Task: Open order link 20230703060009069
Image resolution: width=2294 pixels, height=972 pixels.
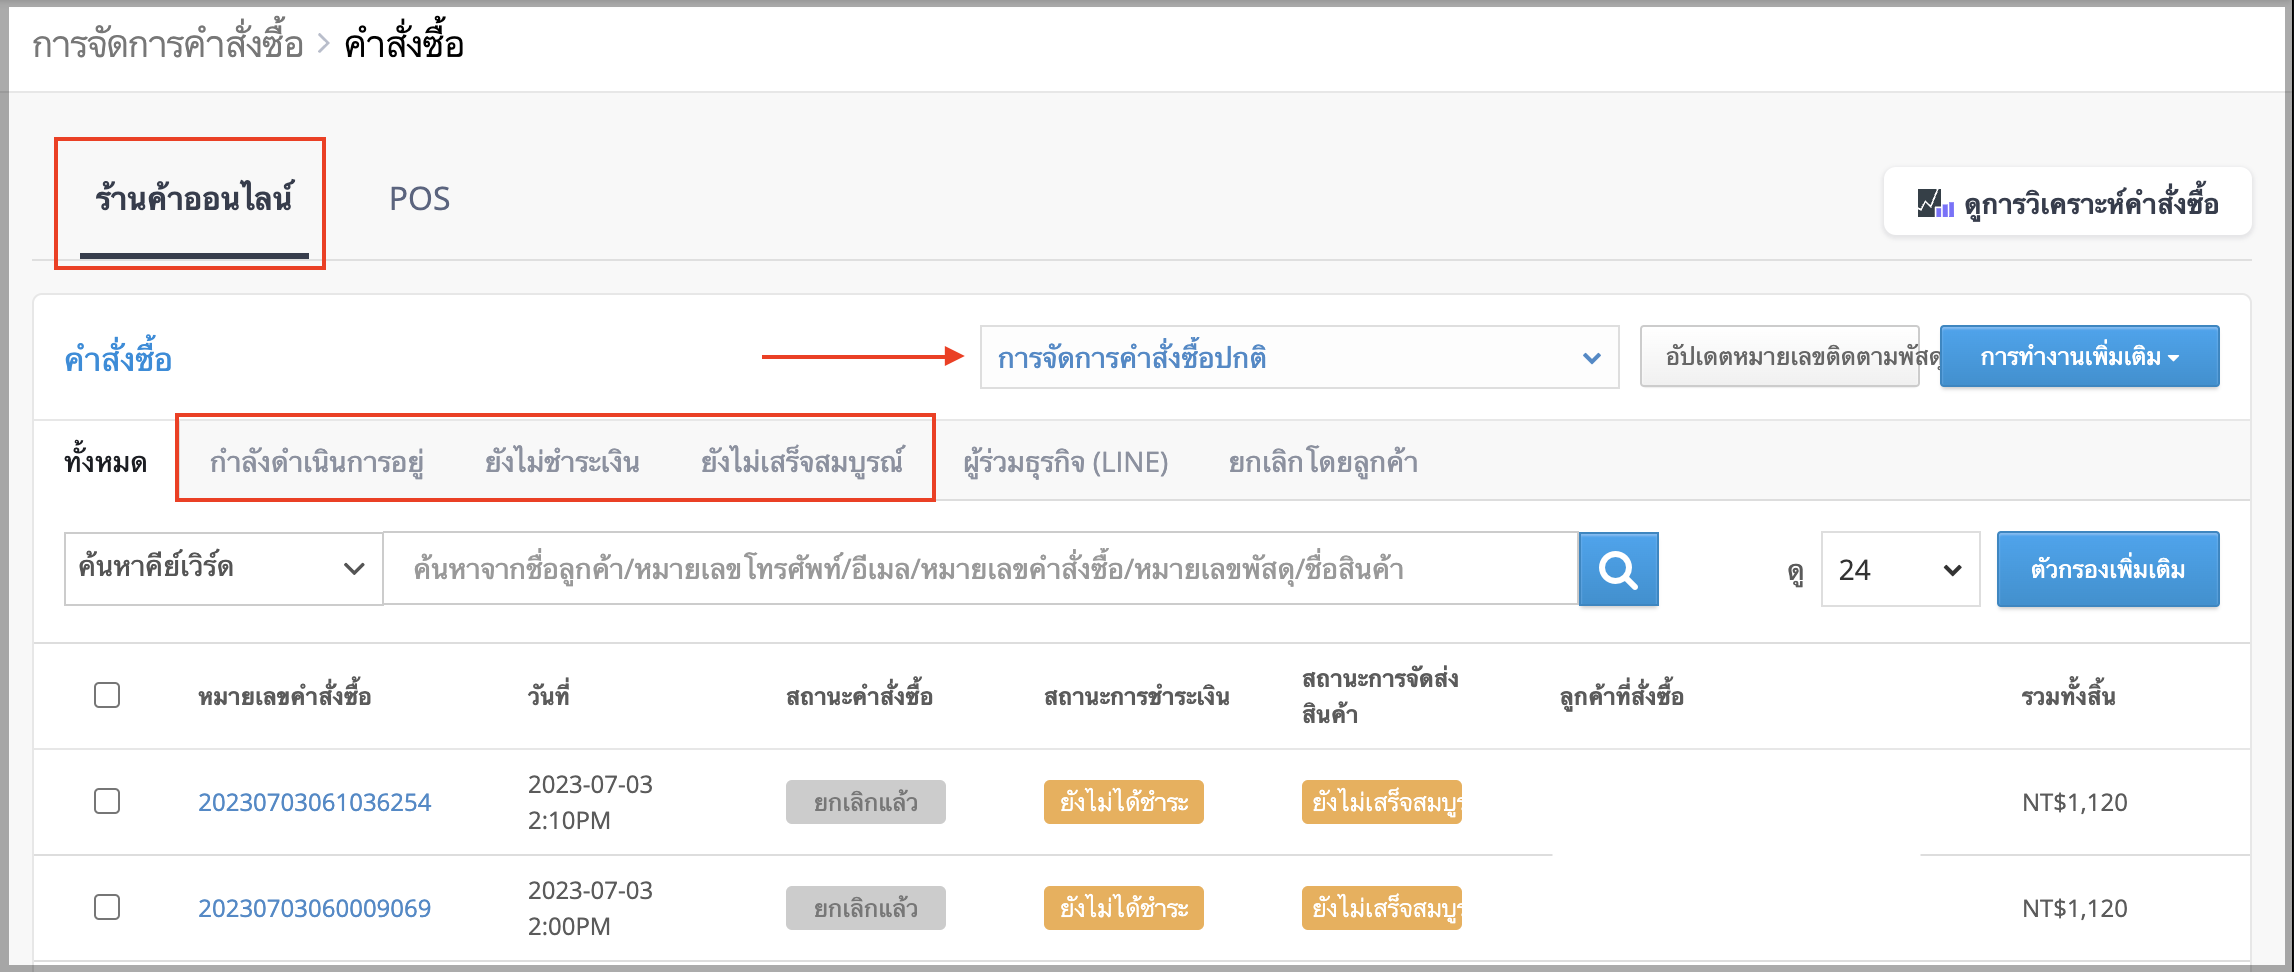Action: point(314,908)
